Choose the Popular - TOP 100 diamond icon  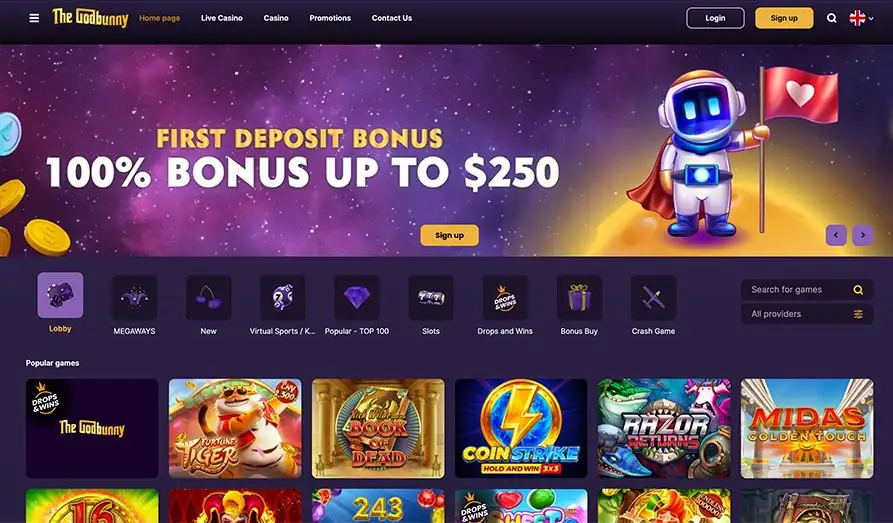357,297
